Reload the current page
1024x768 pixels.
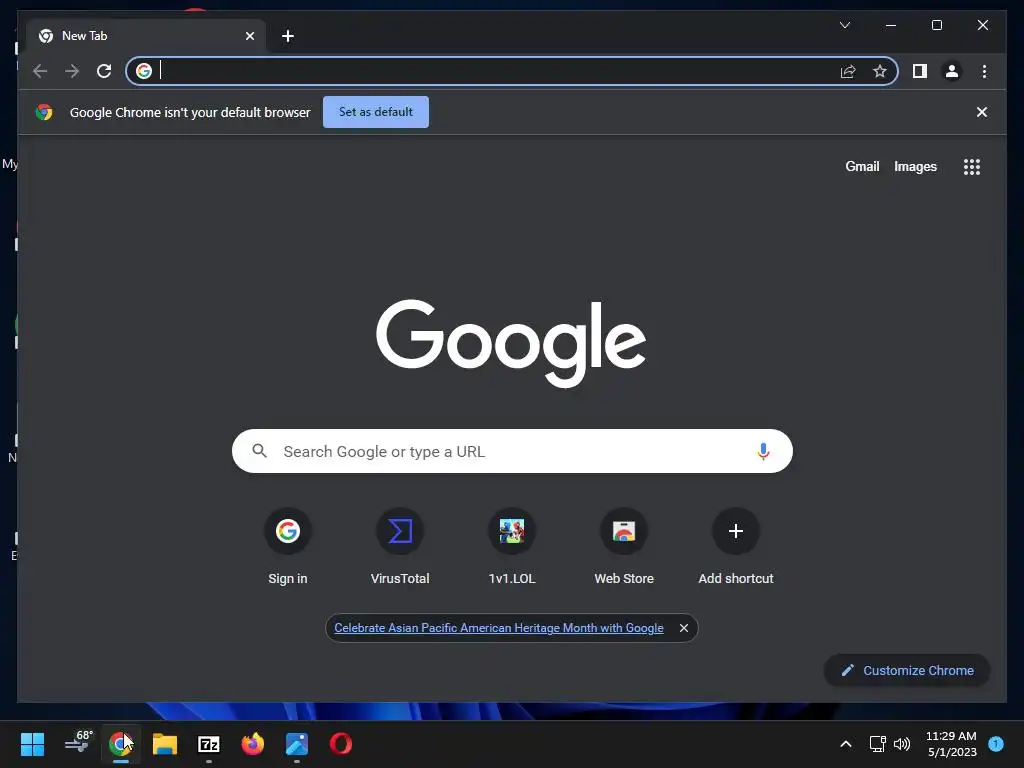(x=104, y=71)
